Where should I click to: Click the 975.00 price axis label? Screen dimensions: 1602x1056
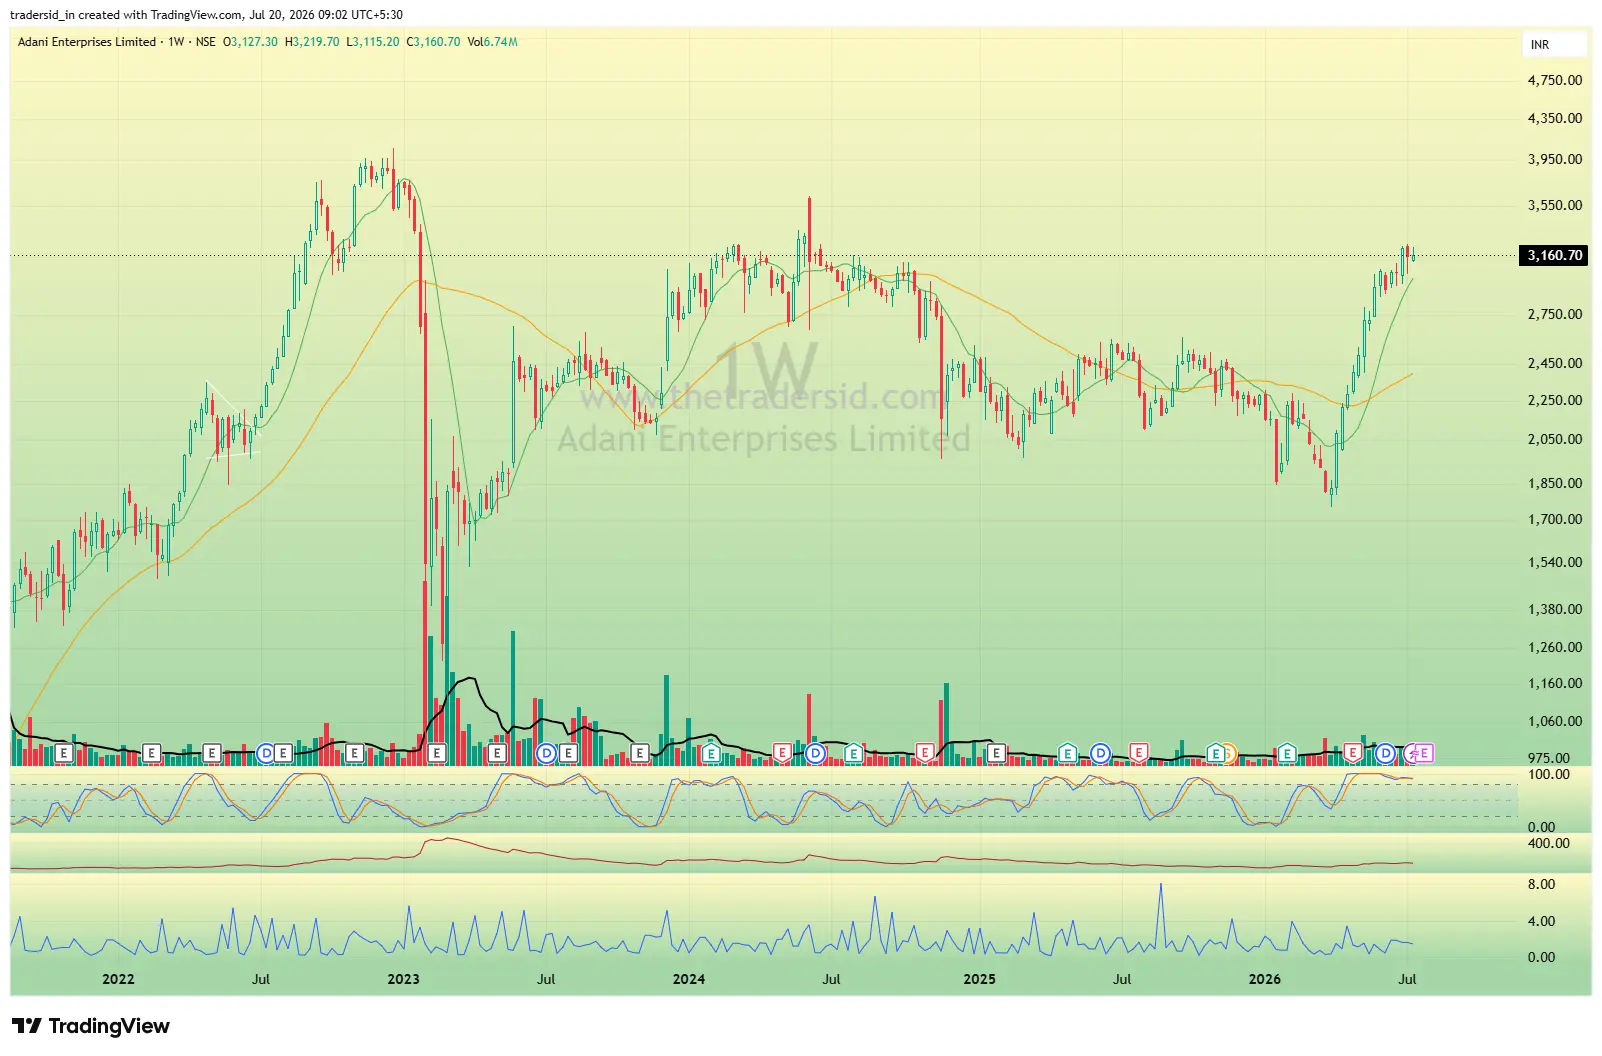(1549, 758)
